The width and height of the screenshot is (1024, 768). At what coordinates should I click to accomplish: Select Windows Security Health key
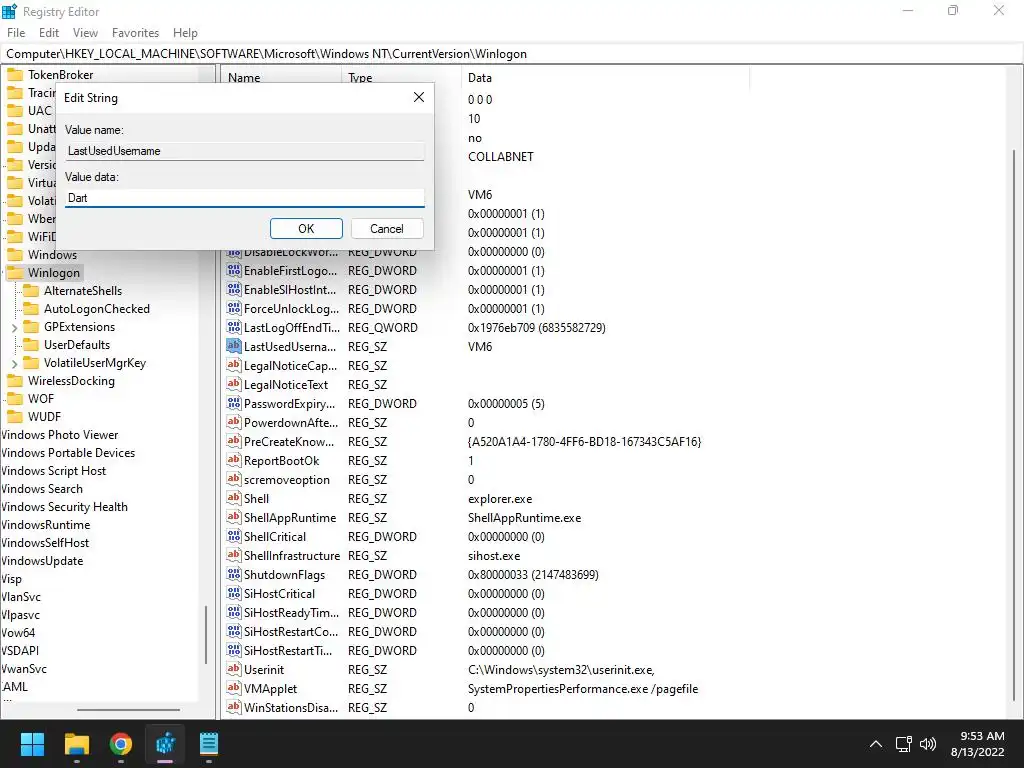click(64, 507)
